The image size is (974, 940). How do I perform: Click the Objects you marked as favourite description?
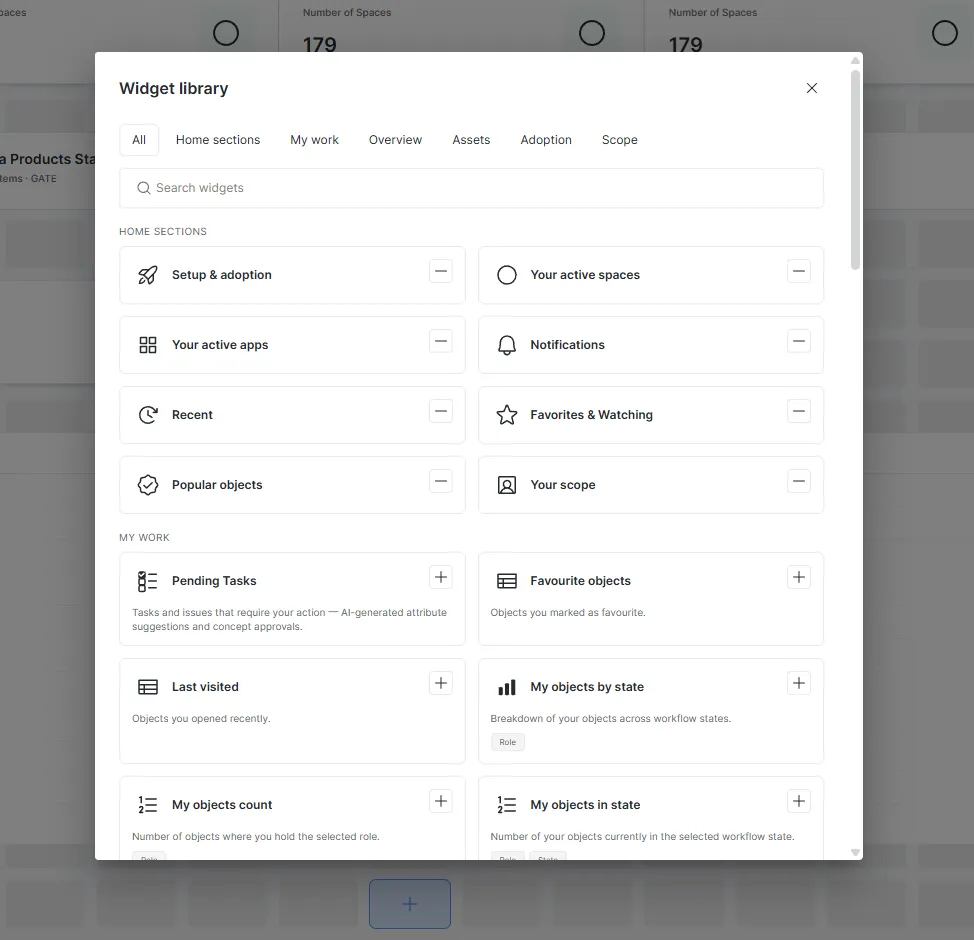(x=568, y=613)
